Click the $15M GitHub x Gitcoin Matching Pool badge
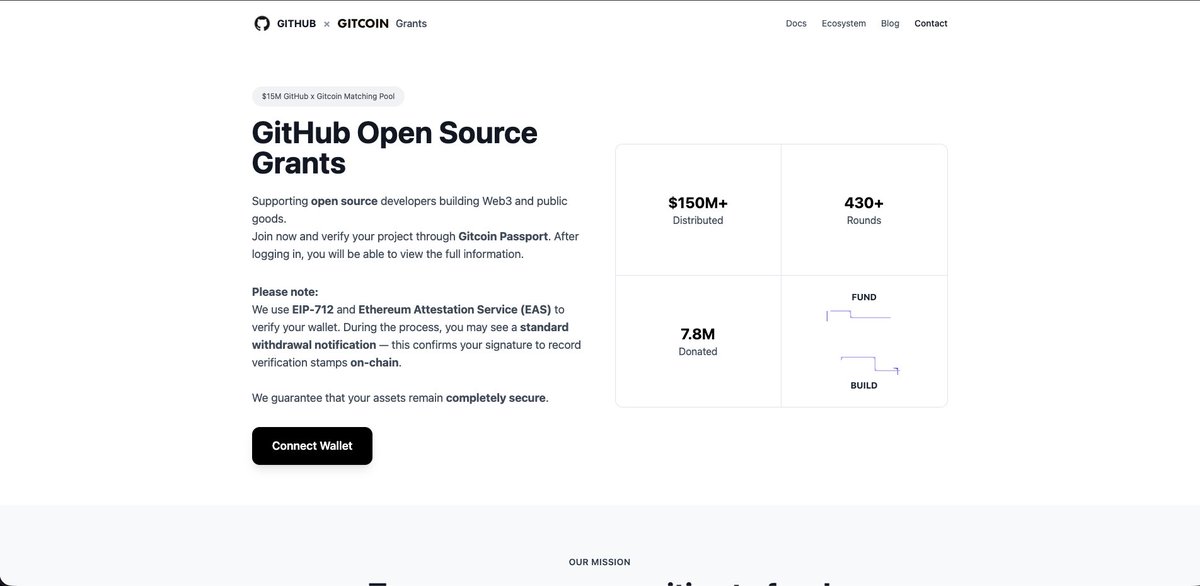1200x586 pixels. pos(328,97)
